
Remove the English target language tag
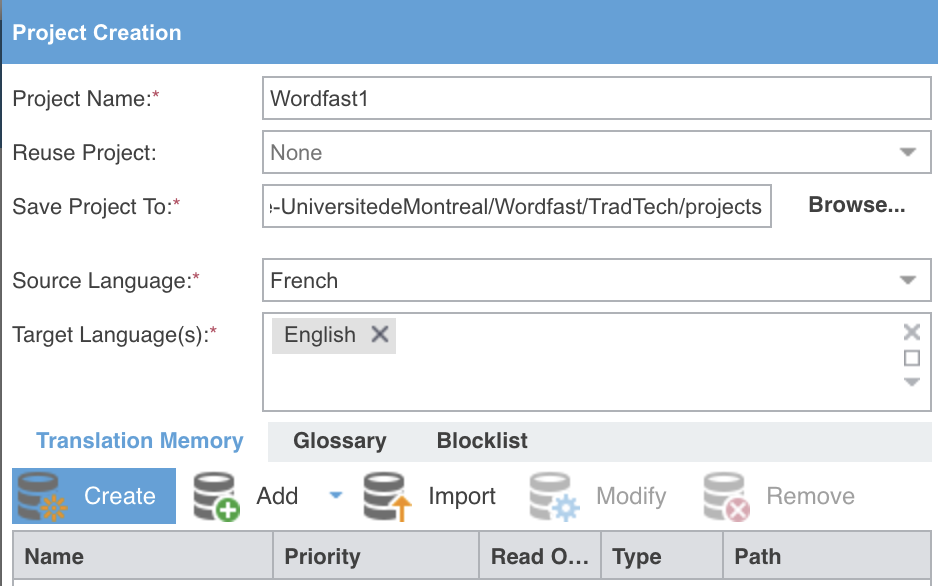[380, 334]
